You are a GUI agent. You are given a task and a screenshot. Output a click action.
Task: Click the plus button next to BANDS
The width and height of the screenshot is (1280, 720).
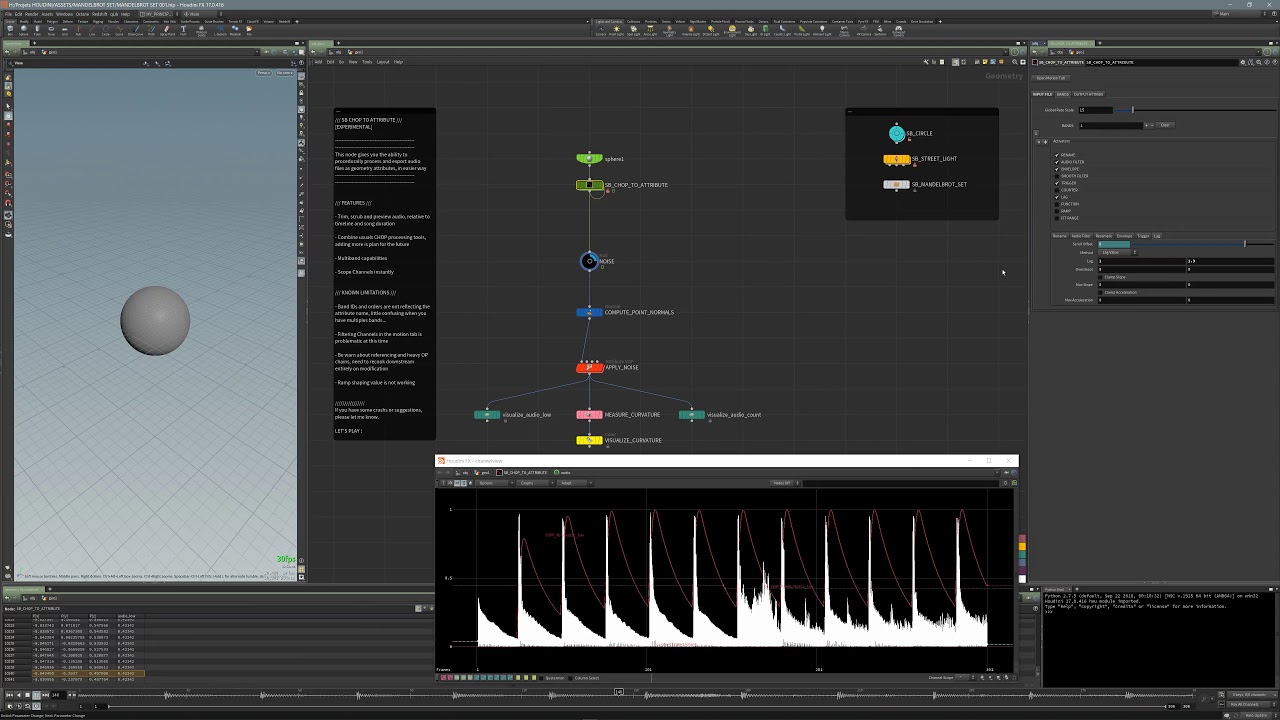pyautogui.click(x=1146, y=125)
